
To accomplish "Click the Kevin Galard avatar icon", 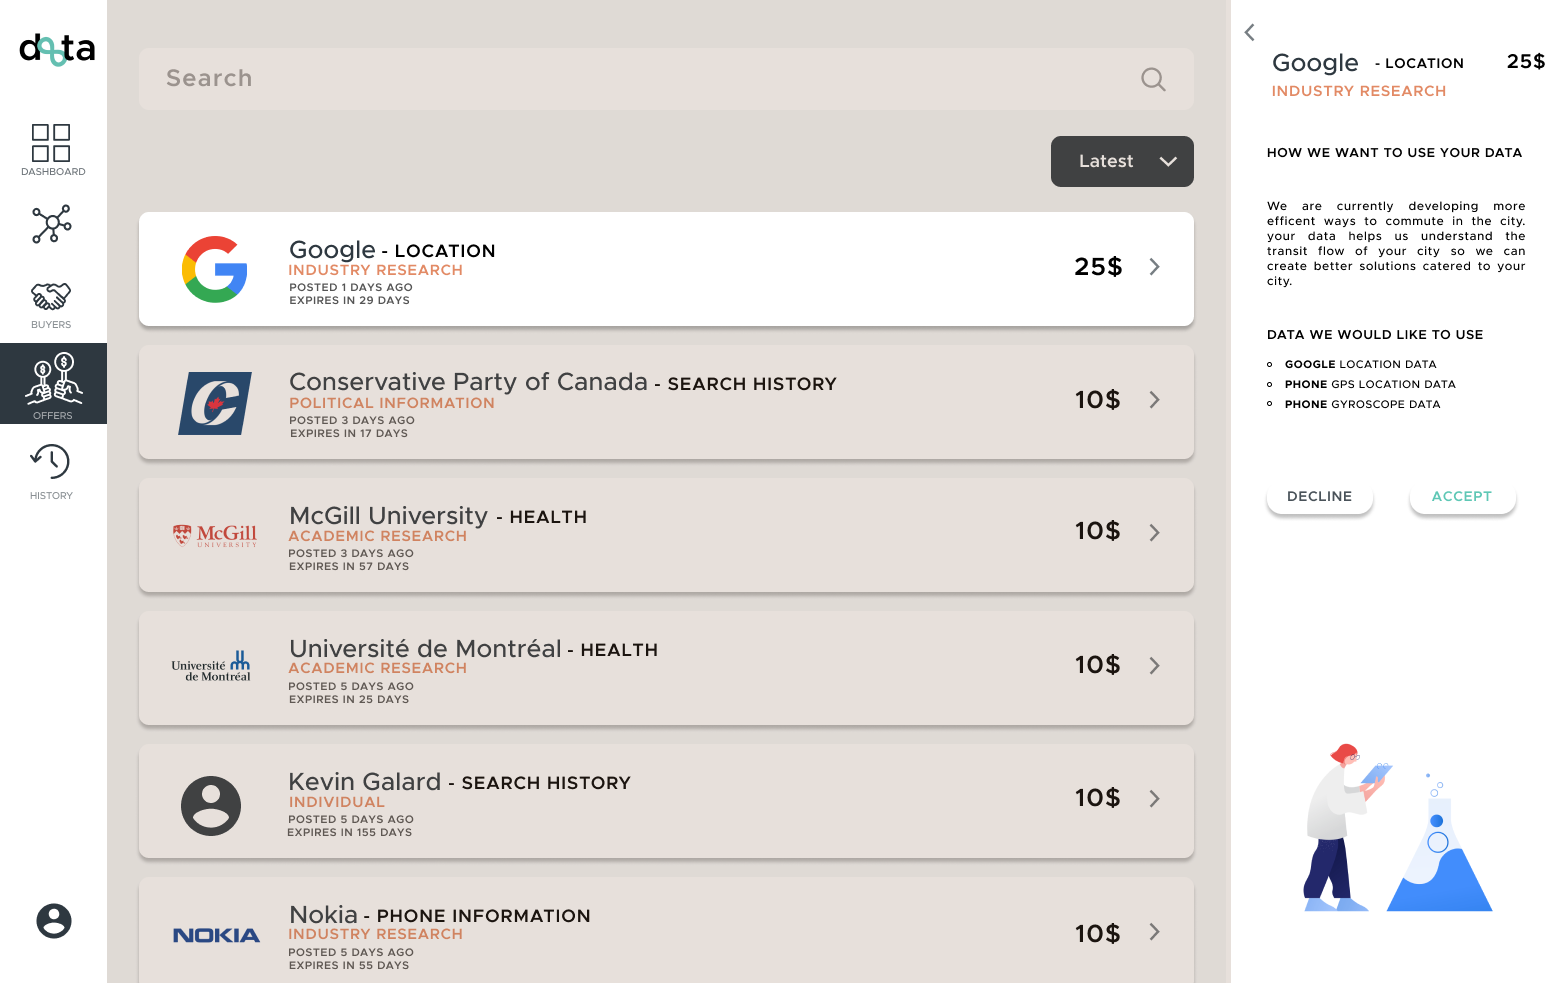I will tap(211, 806).
